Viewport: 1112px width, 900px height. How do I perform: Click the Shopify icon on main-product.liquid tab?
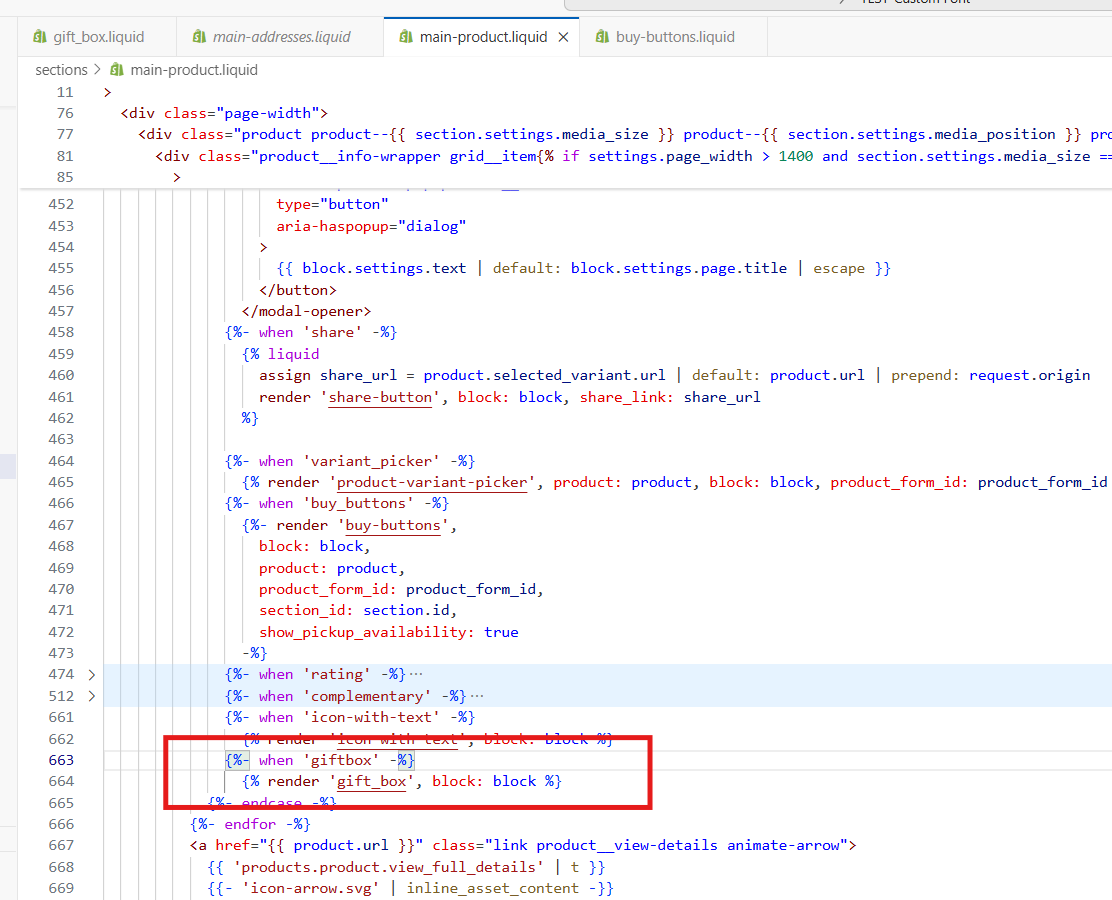[405, 37]
